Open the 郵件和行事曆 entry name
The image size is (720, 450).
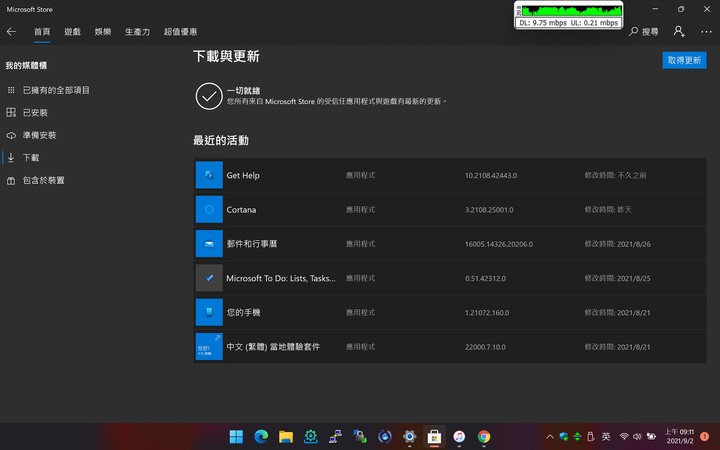tap(252, 244)
